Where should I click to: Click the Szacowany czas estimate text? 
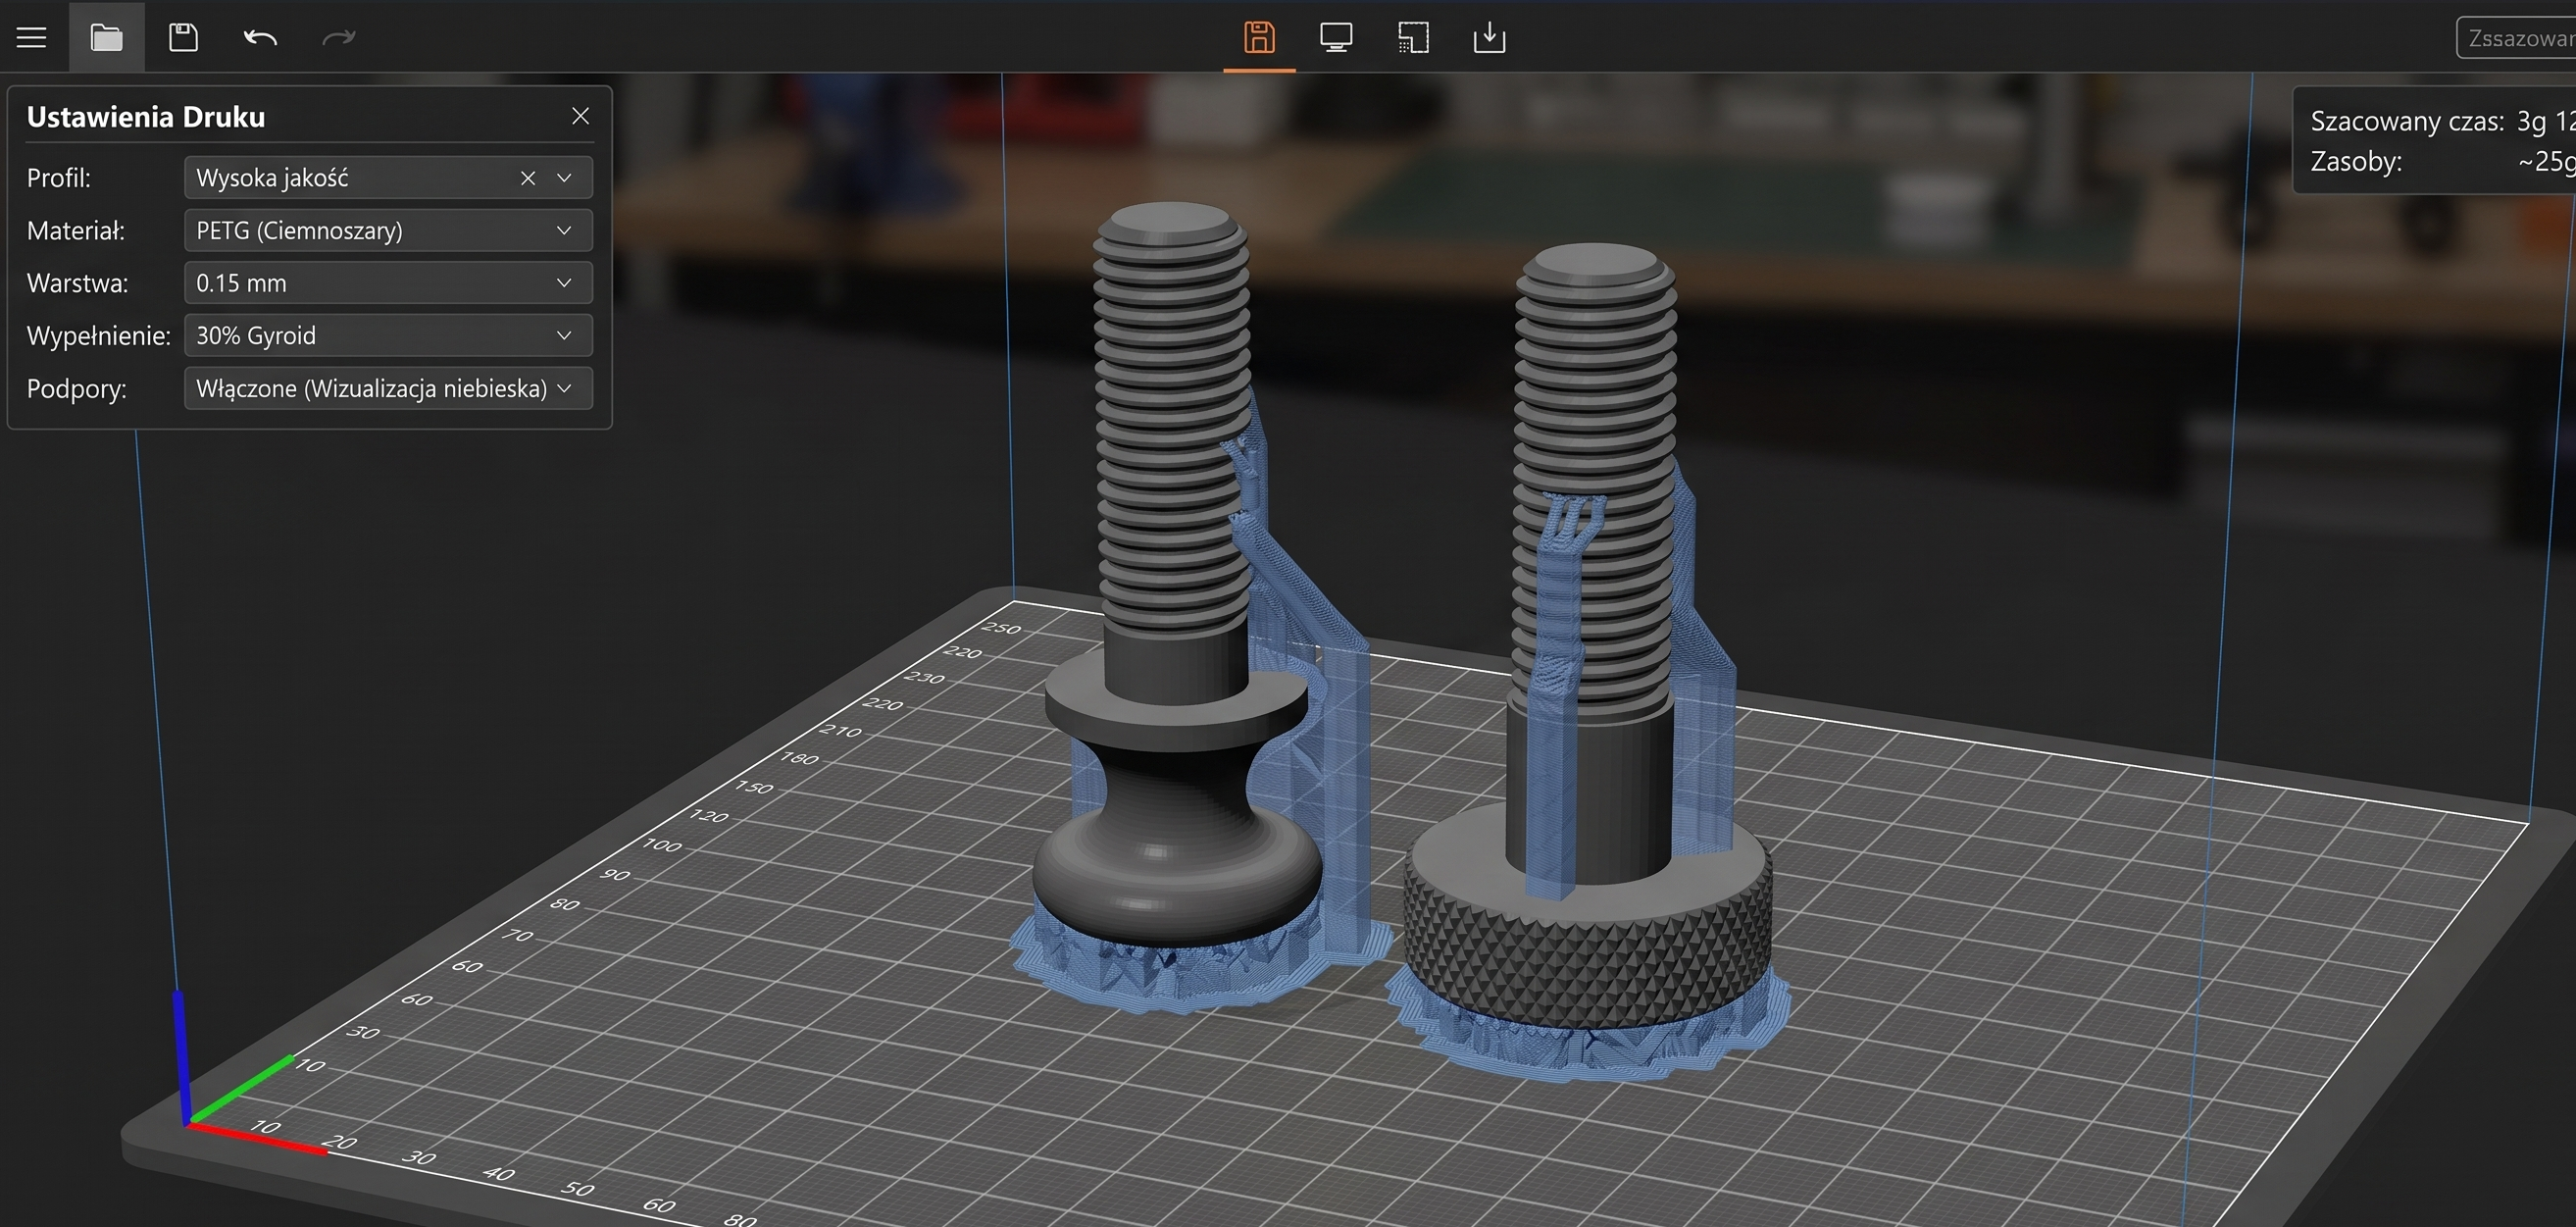(2442, 121)
